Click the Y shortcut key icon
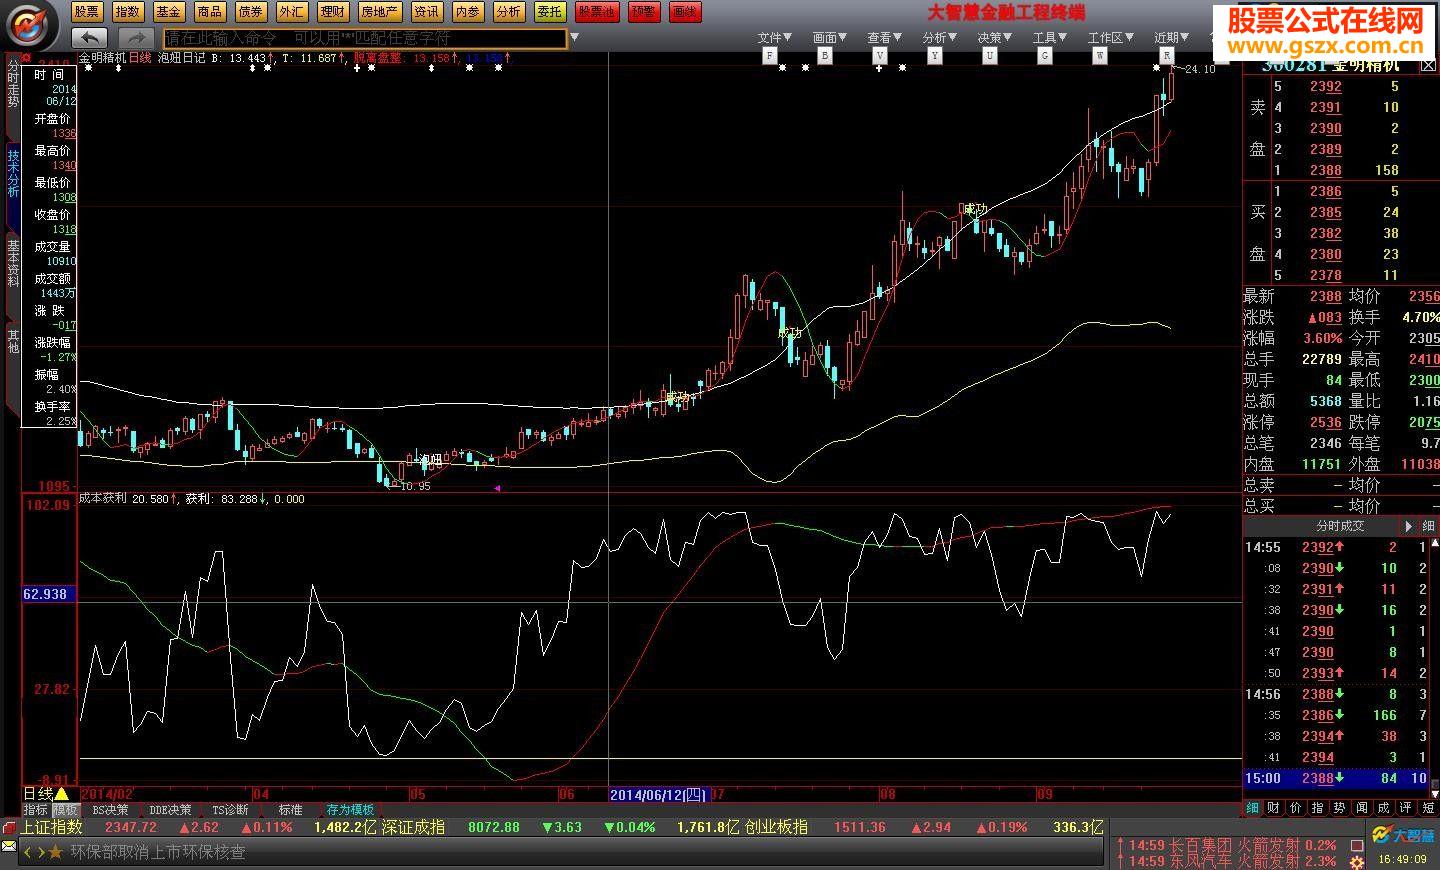This screenshot has width=1440, height=870. (x=934, y=56)
